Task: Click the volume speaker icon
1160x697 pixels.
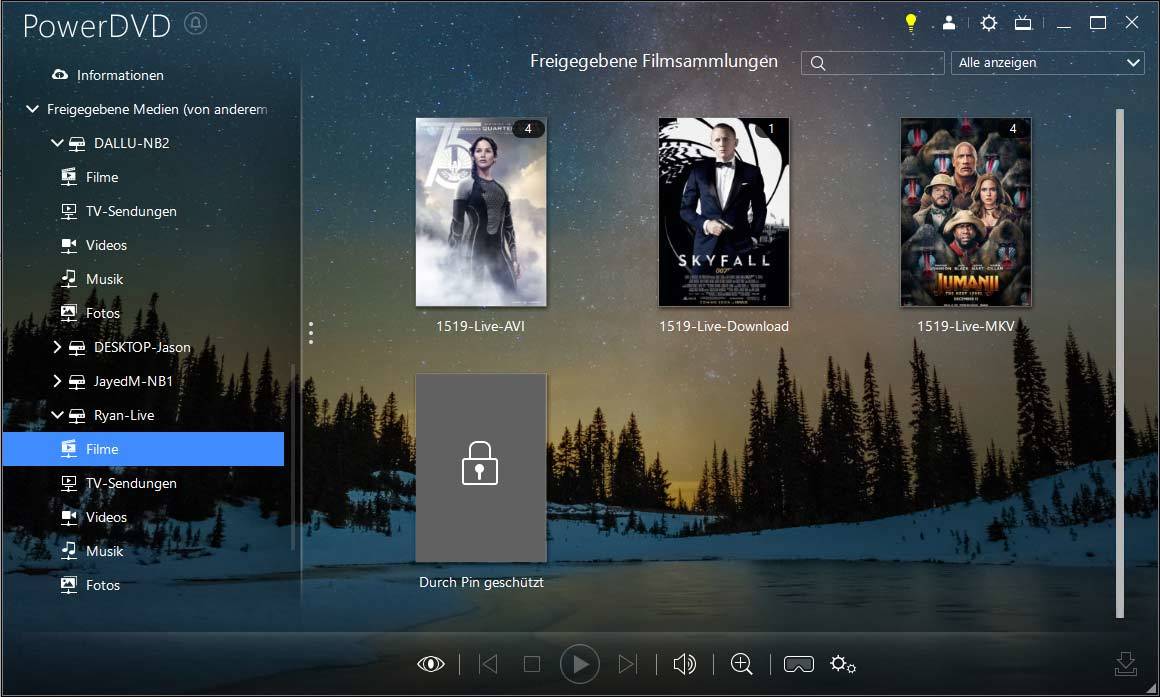Action: pos(684,664)
